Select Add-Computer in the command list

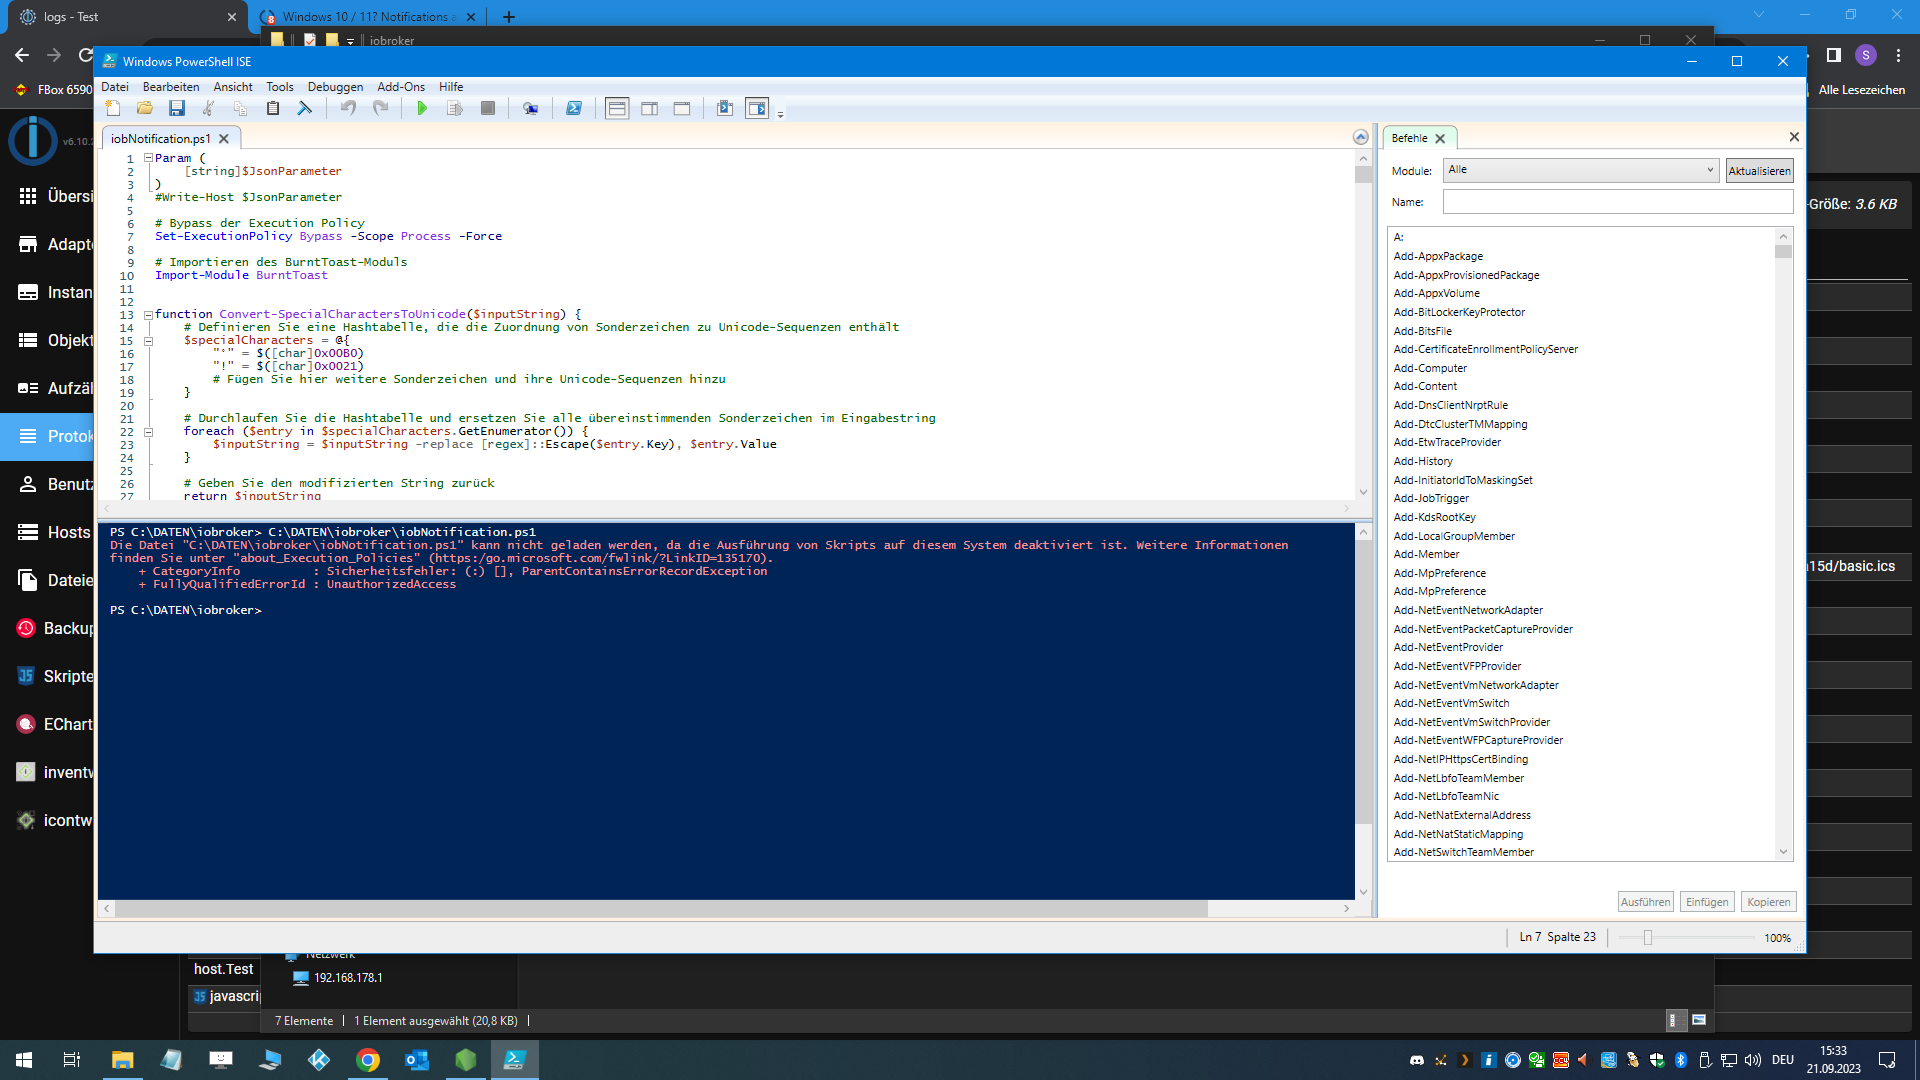click(x=1430, y=369)
